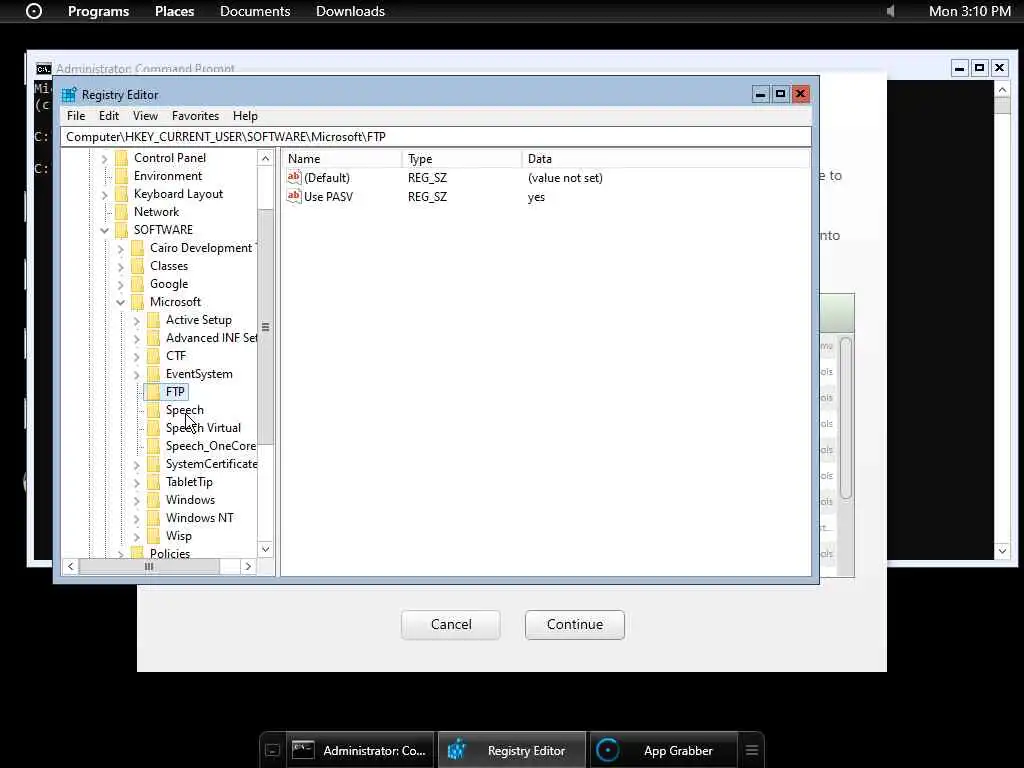1024x768 pixels.
Task: Click the tree pane scroll up arrow
Action: pyautogui.click(x=265, y=158)
